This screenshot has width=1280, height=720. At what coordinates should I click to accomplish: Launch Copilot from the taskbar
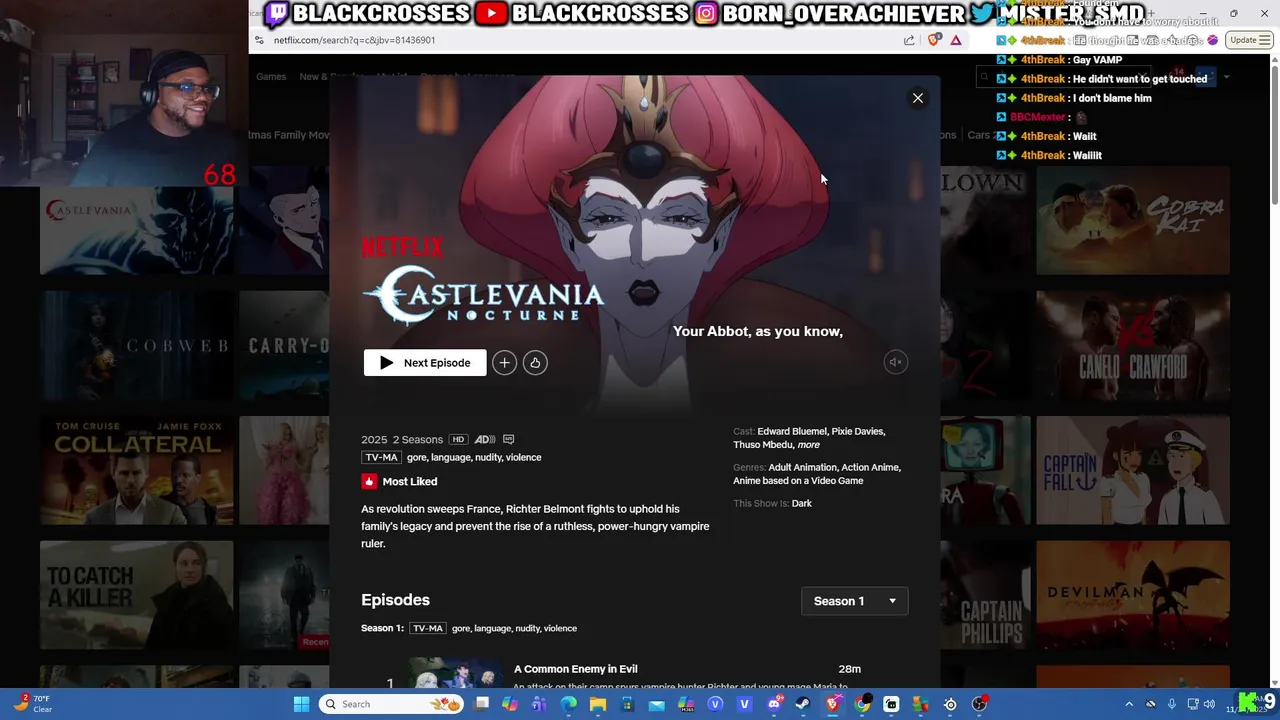pyautogui.click(x=510, y=704)
